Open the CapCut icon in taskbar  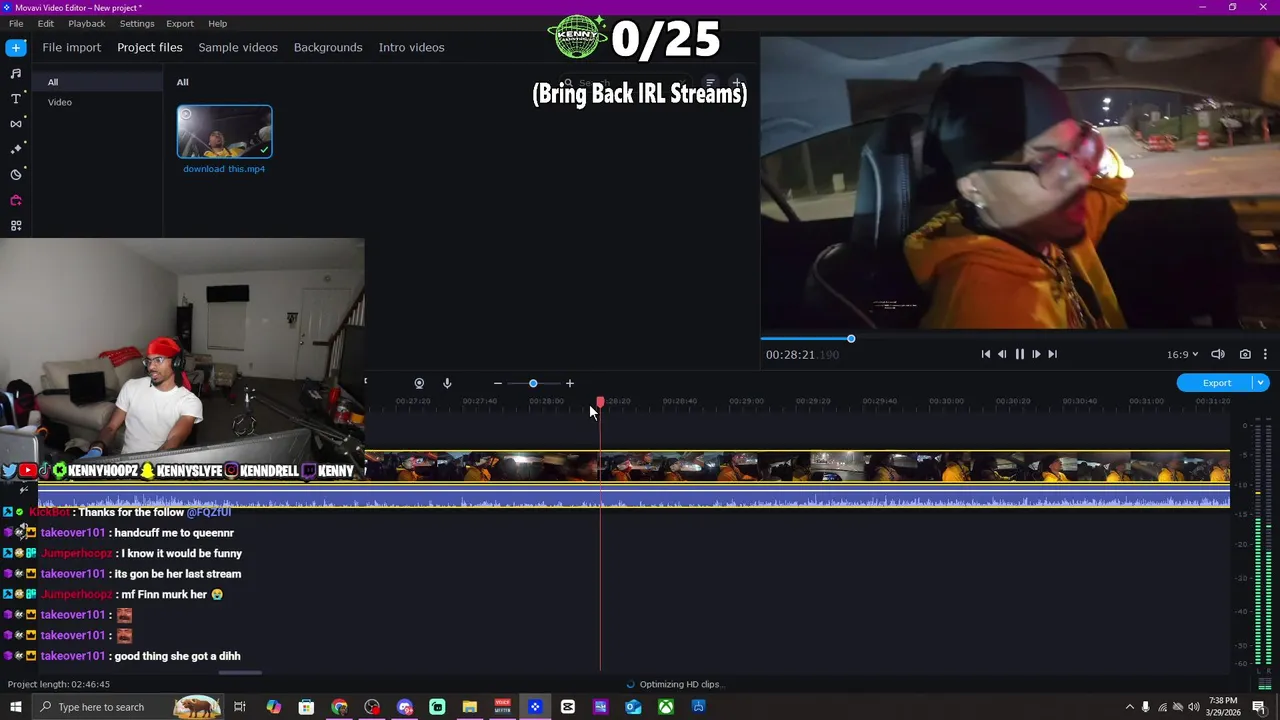point(568,707)
